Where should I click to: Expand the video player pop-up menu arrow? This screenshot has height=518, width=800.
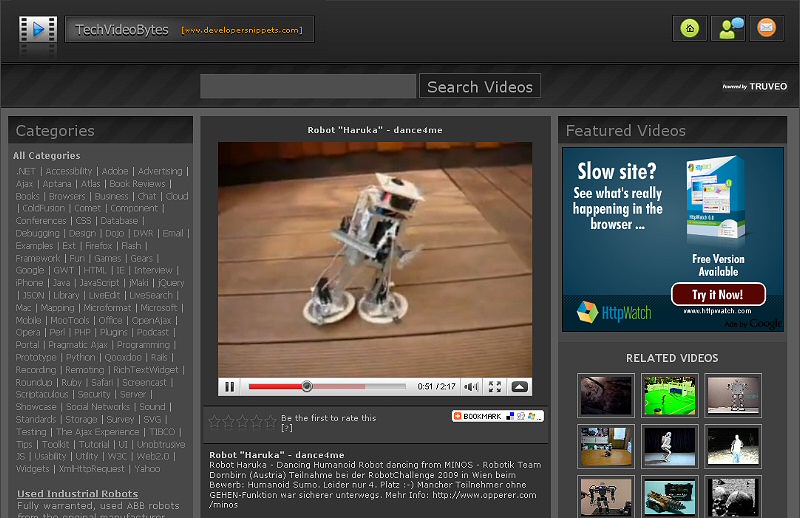point(520,386)
